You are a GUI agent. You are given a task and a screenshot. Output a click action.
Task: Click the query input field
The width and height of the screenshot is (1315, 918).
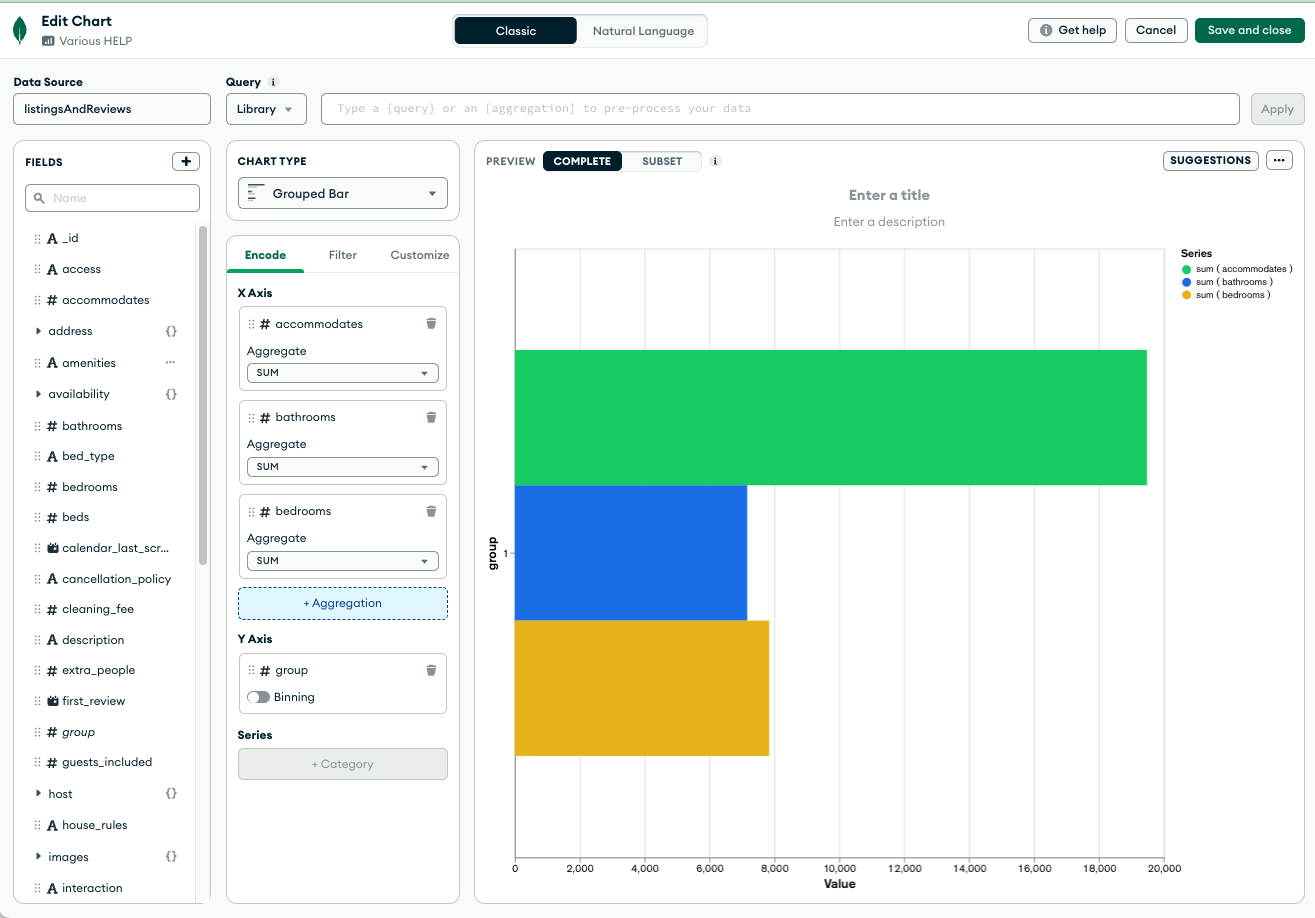click(x=781, y=109)
